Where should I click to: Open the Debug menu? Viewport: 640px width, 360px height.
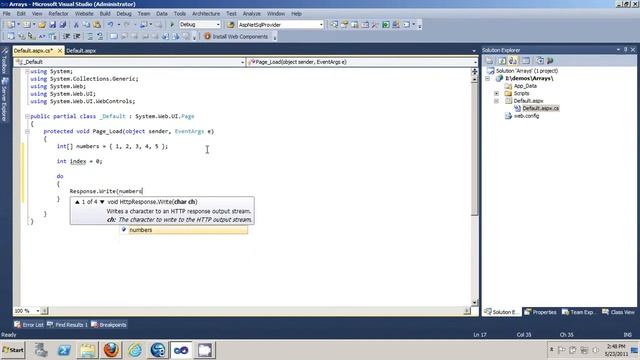(x=124, y=13)
